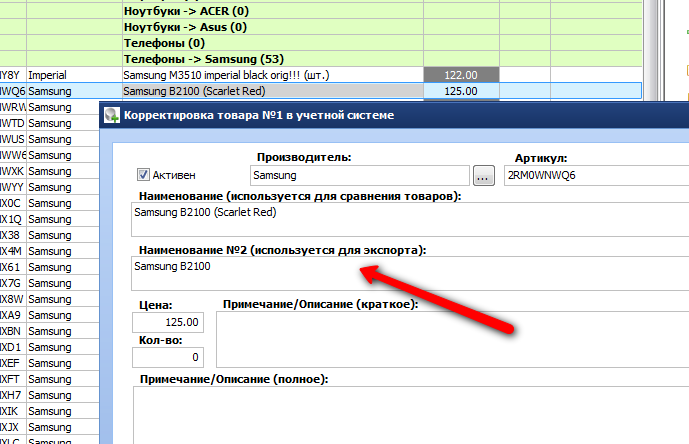
Task: Click Samsung cell in the IX8W row
Action: point(63,299)
